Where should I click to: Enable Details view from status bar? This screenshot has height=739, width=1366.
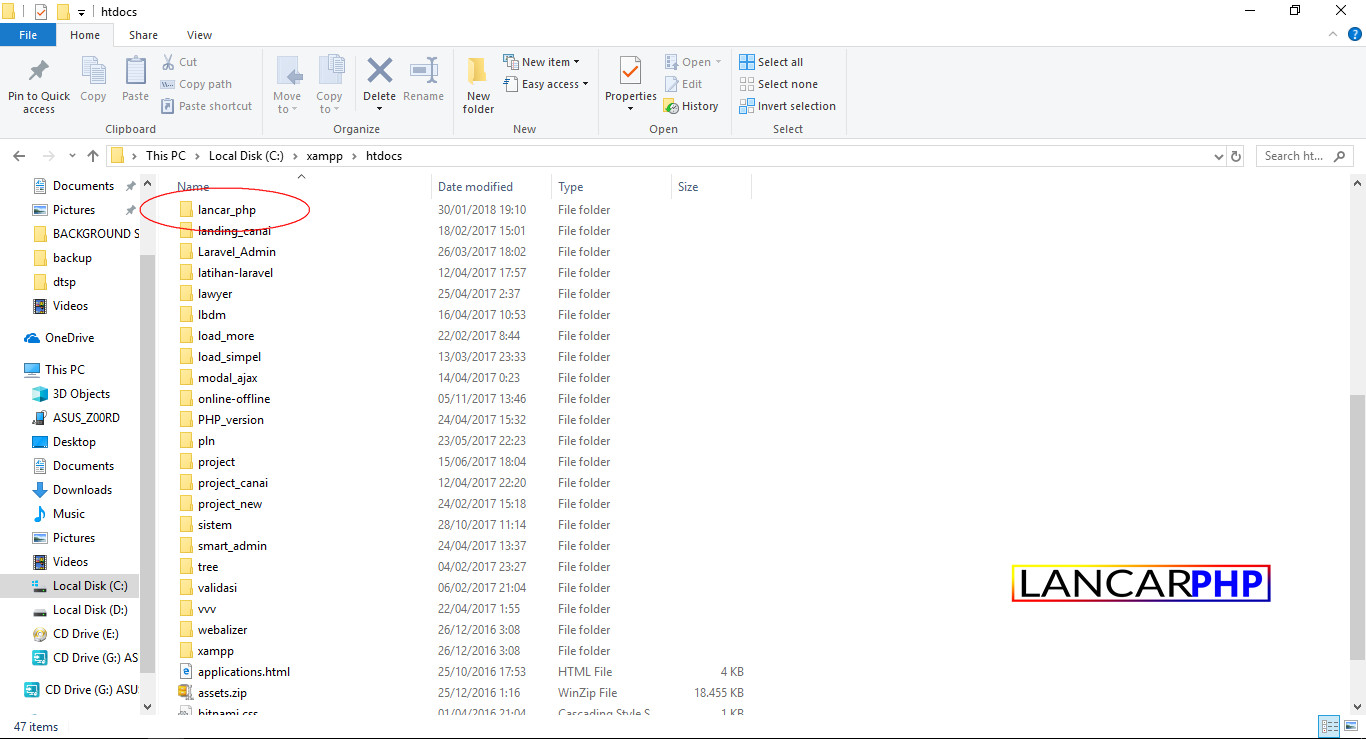point(1329,726)
